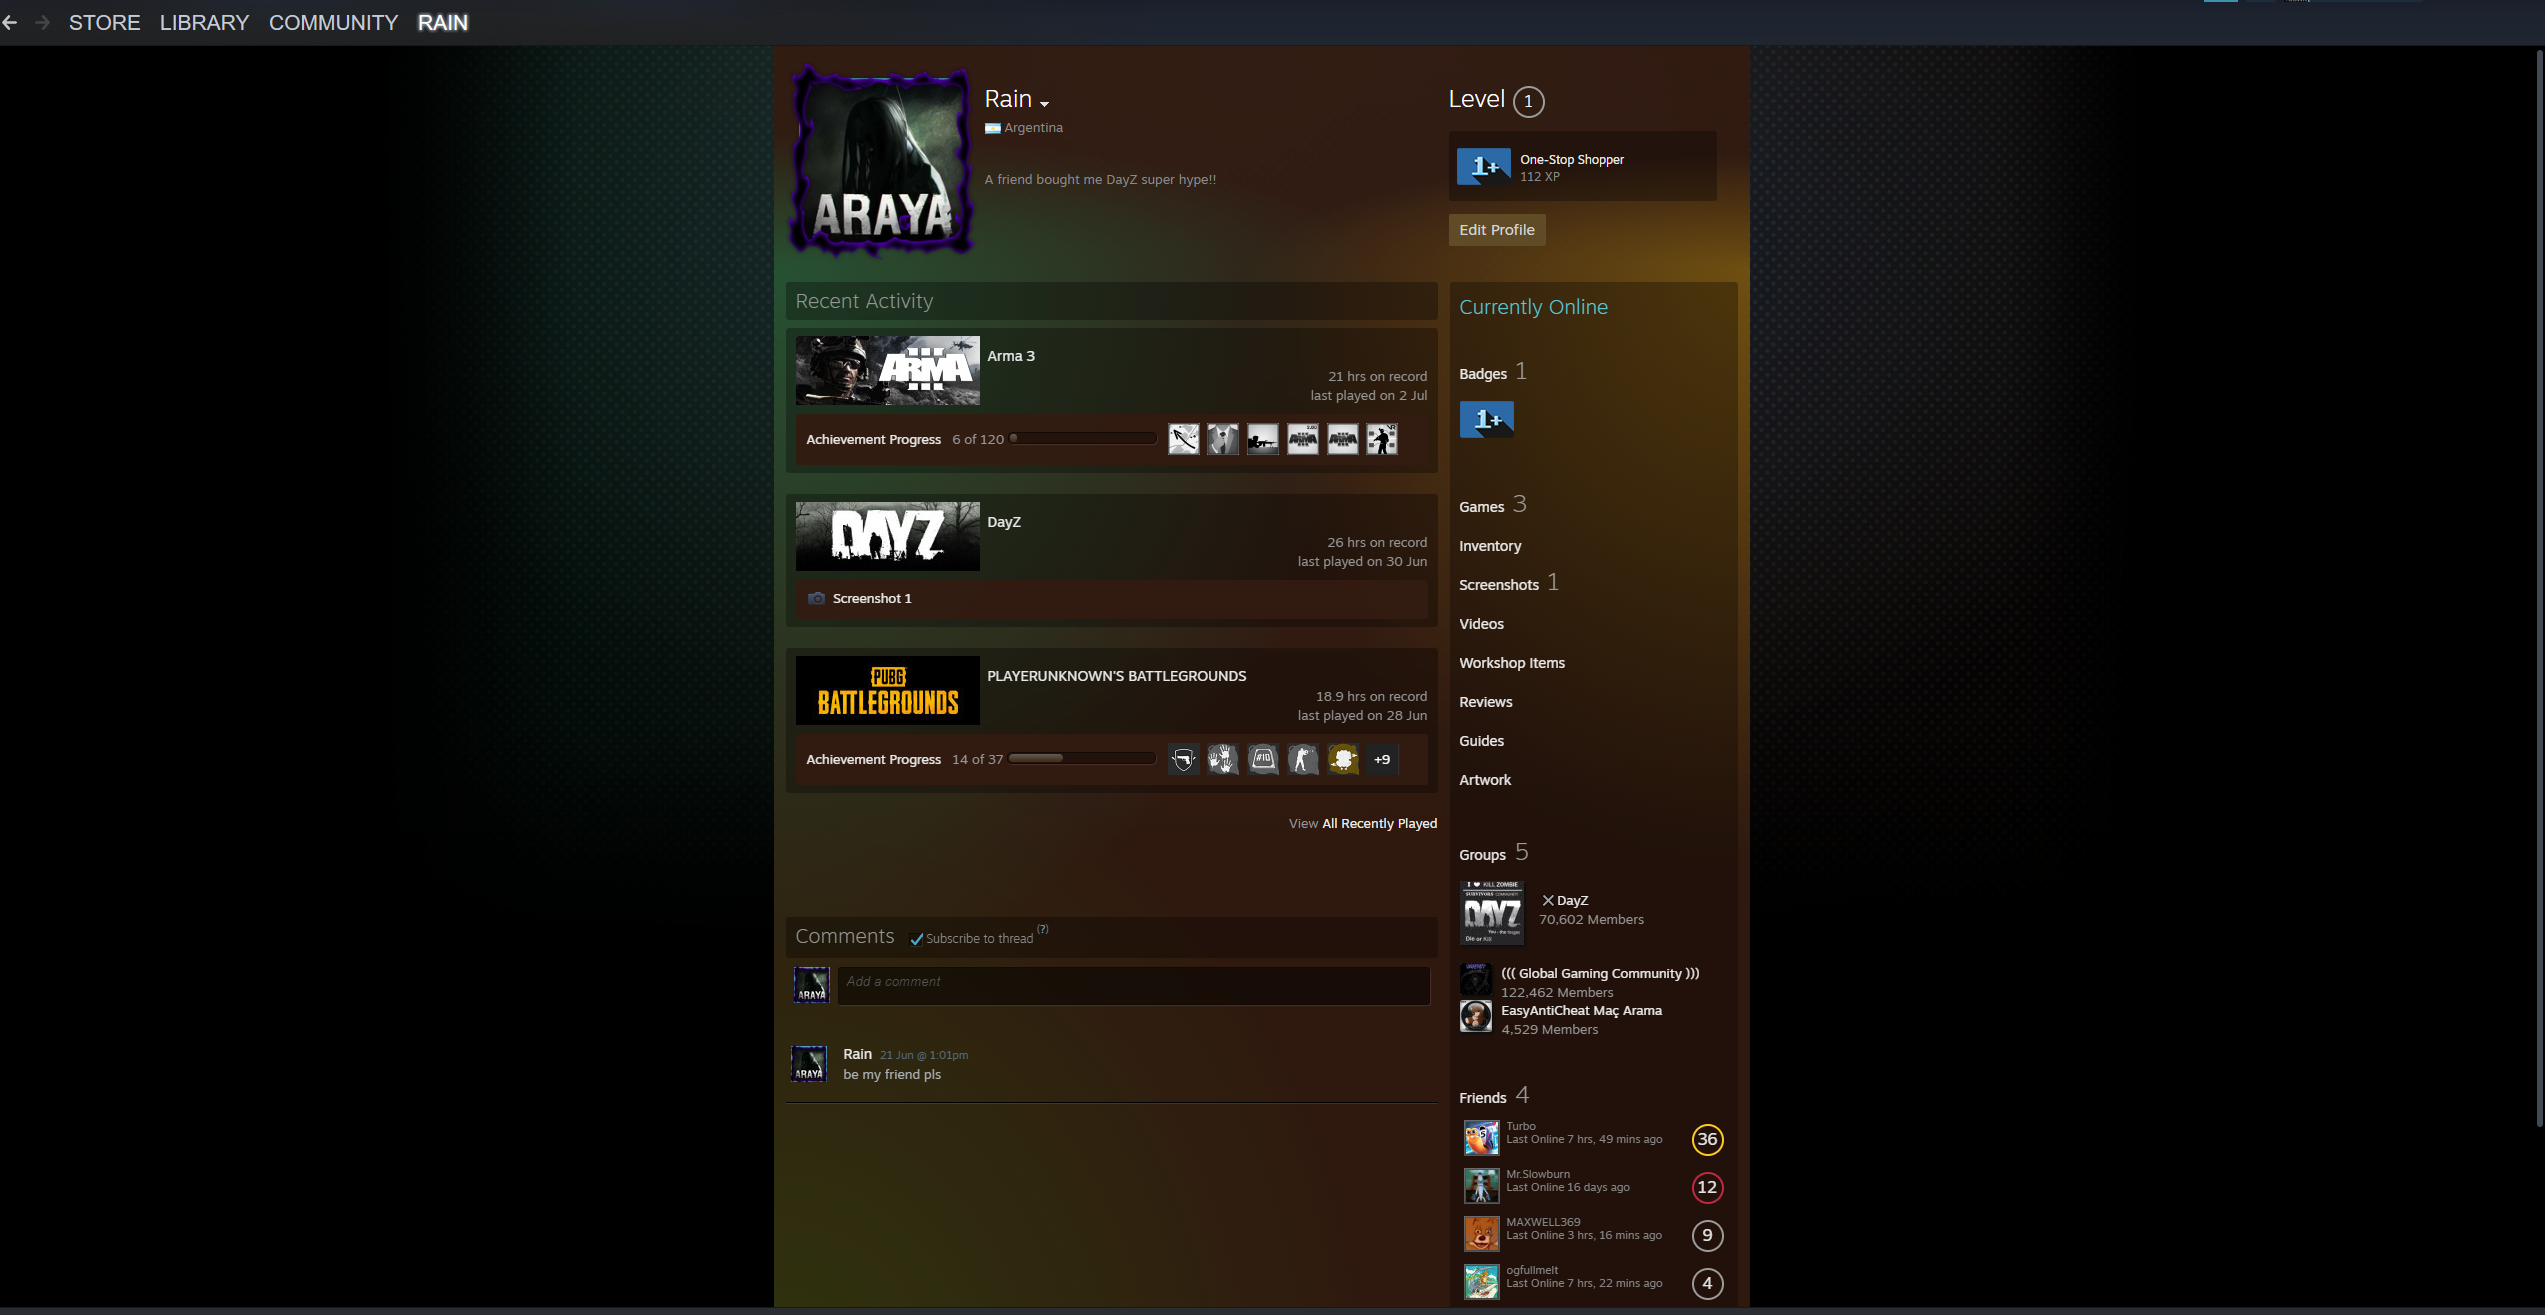Open the Screenshots page
Screen dimensions: 2545x1315
[x=1498, y=585]
